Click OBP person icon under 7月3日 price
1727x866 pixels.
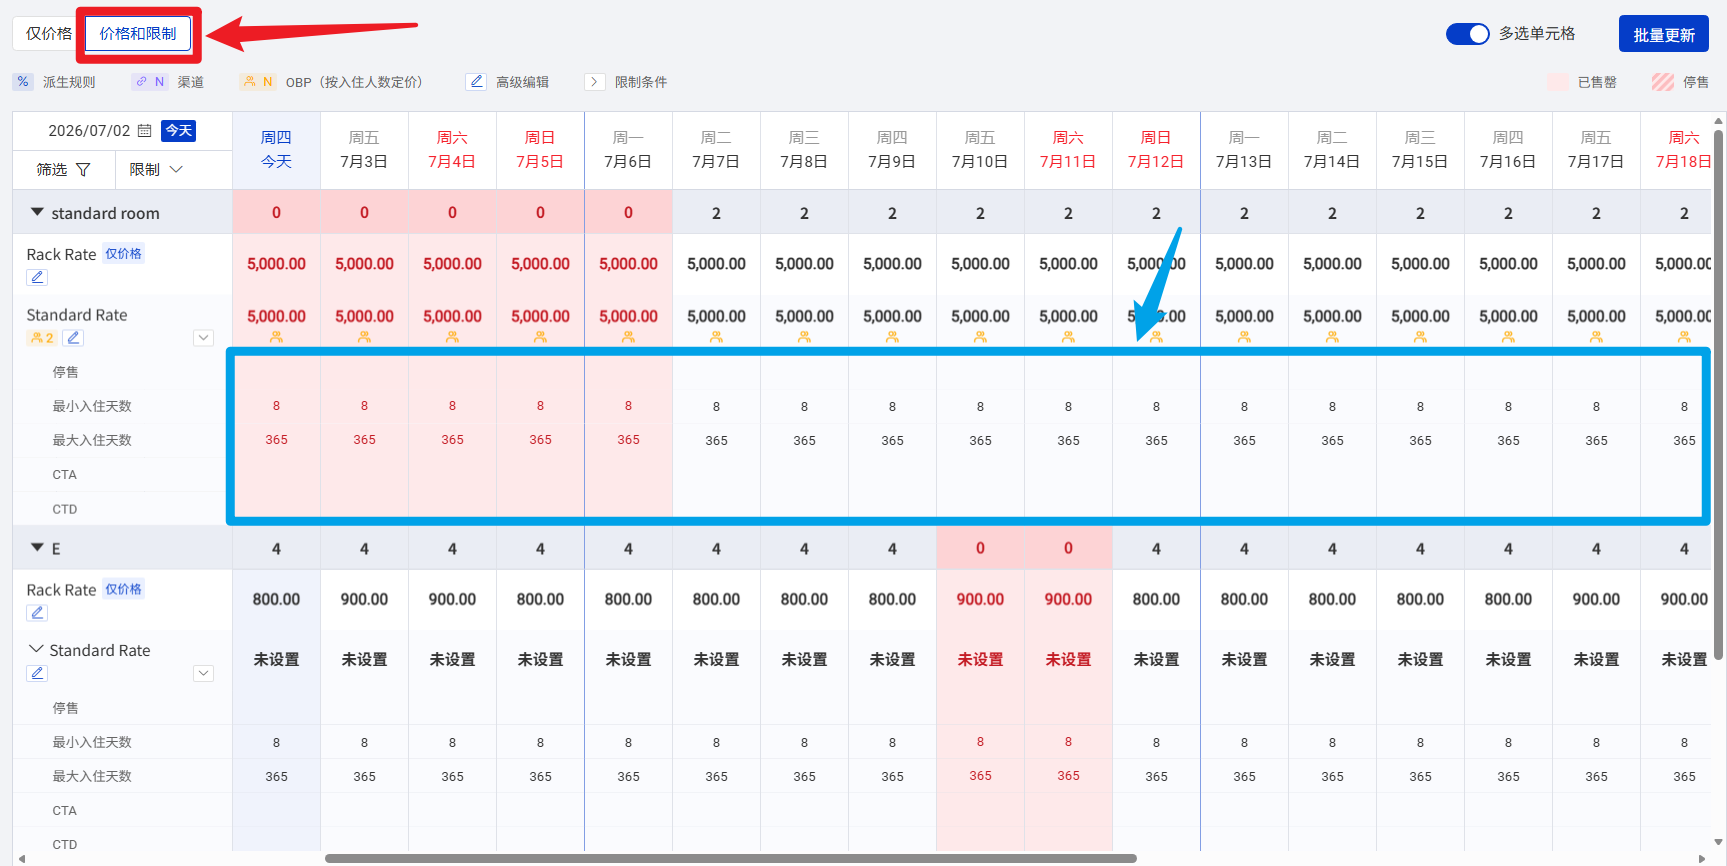tap(364, 338)
